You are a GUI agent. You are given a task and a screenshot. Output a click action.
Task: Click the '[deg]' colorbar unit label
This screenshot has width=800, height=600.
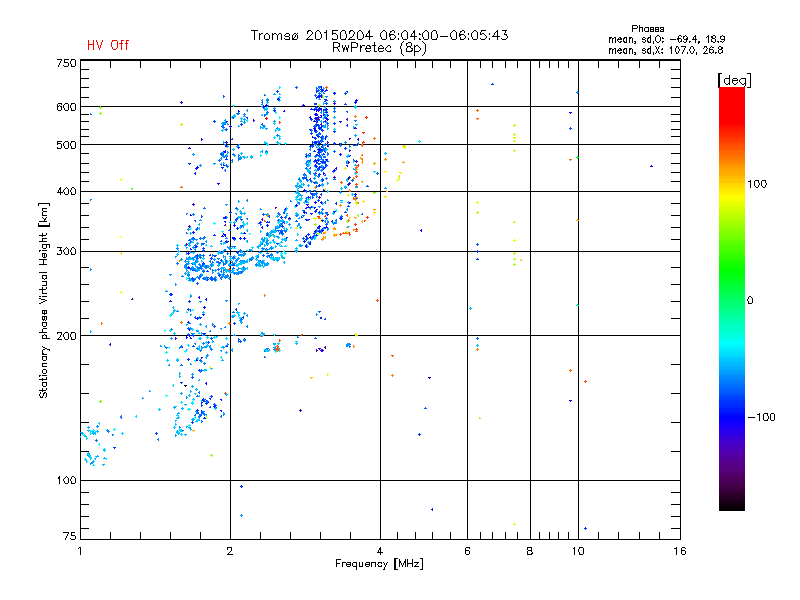point(734,80)
